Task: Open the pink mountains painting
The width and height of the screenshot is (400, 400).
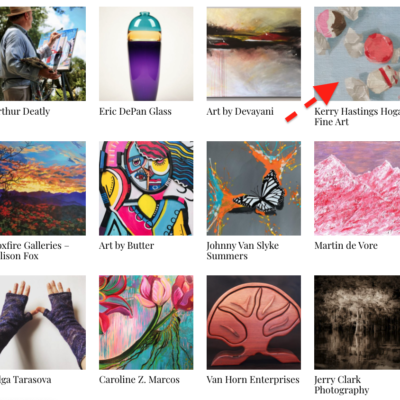Action: click(x=357, y=188)
